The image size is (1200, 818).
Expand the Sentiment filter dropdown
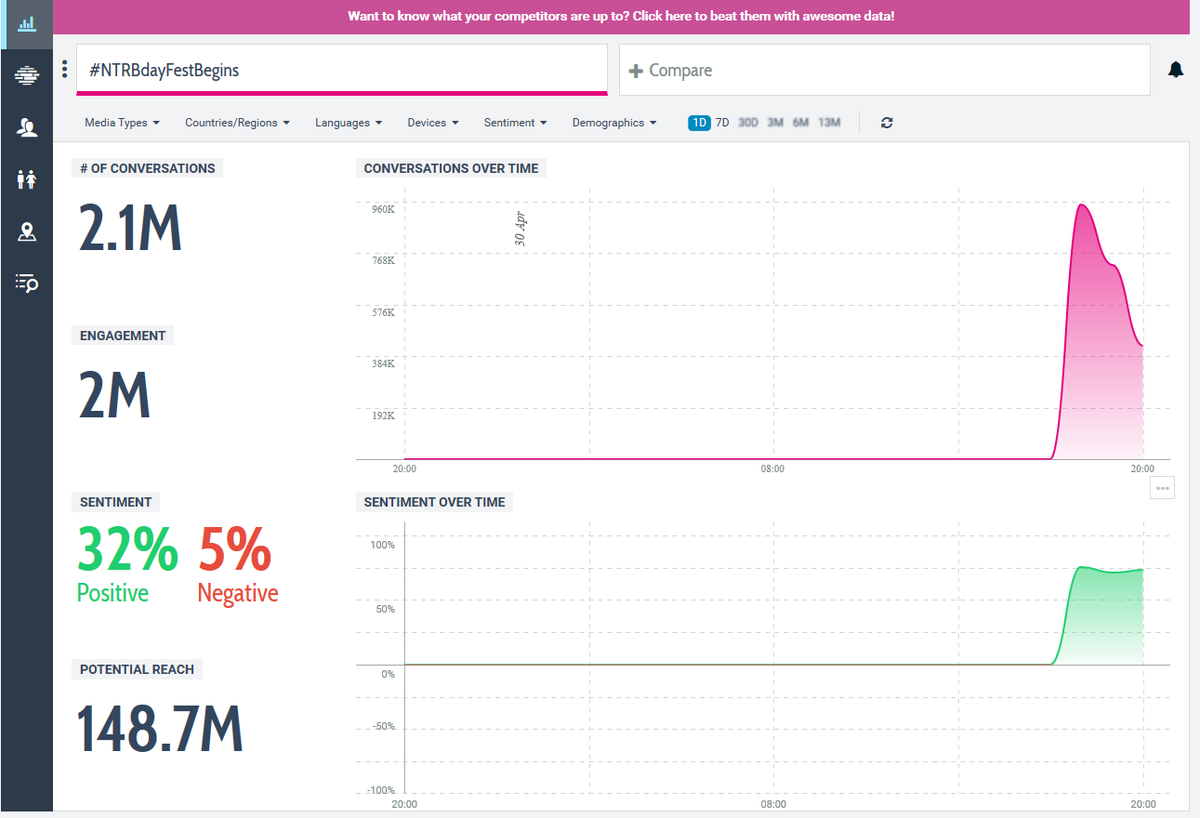(515, 123)
